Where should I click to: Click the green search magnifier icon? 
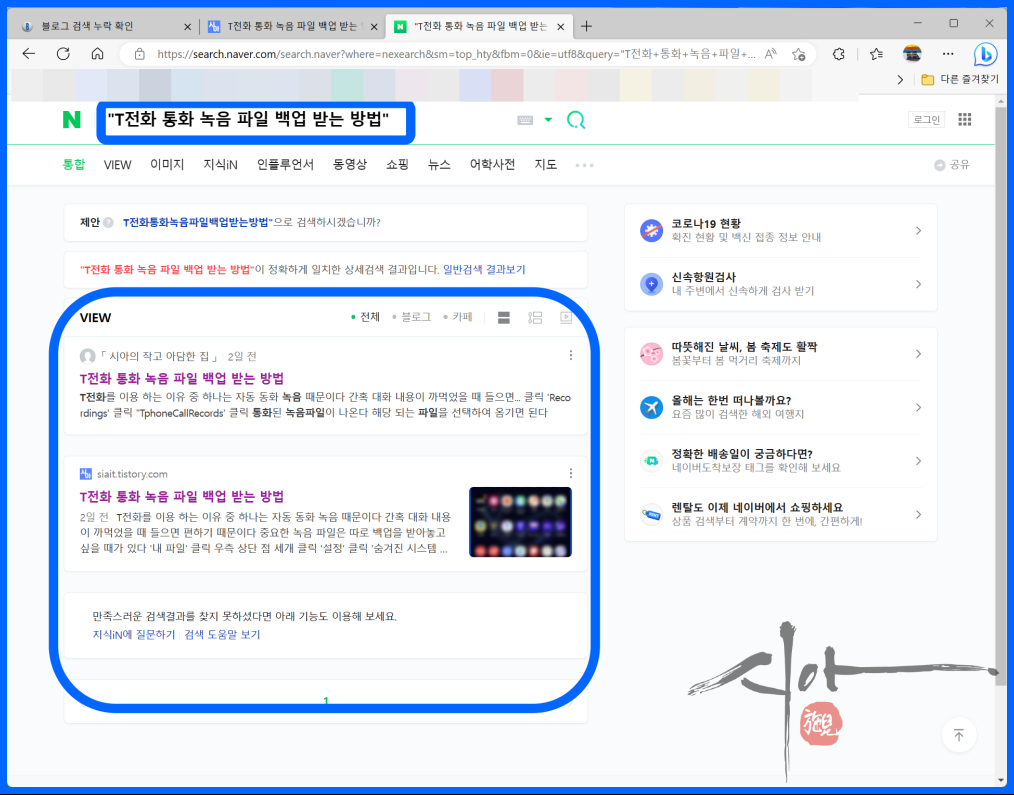click(x=576, y=120)
